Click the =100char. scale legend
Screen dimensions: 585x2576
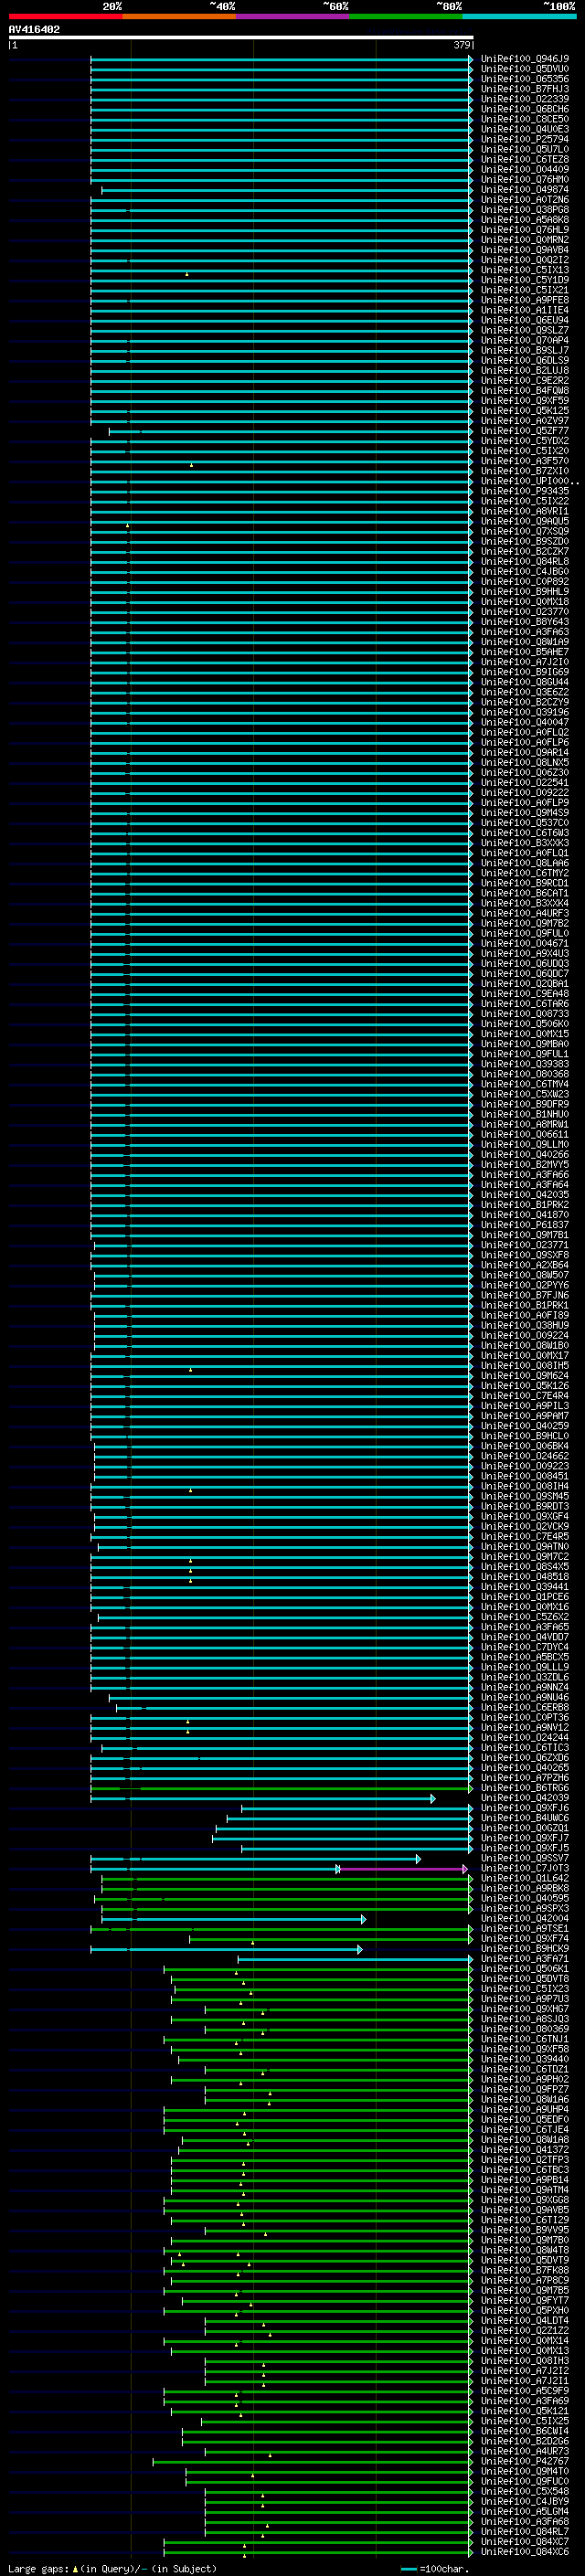click(x=434, y=2568)
